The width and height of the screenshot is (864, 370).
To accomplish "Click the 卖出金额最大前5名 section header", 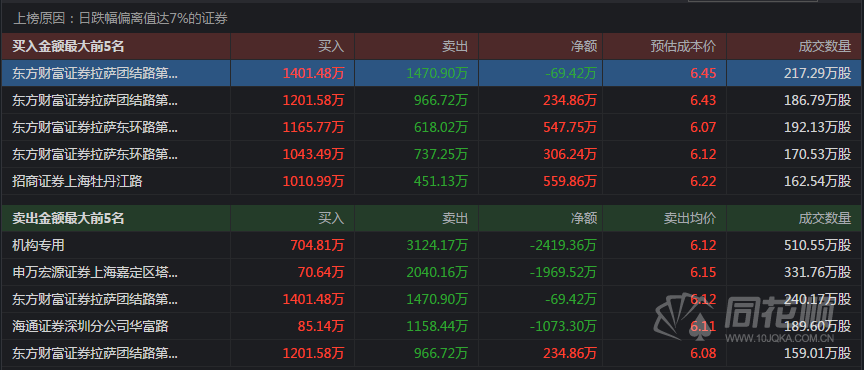I will tap(68, 219).
